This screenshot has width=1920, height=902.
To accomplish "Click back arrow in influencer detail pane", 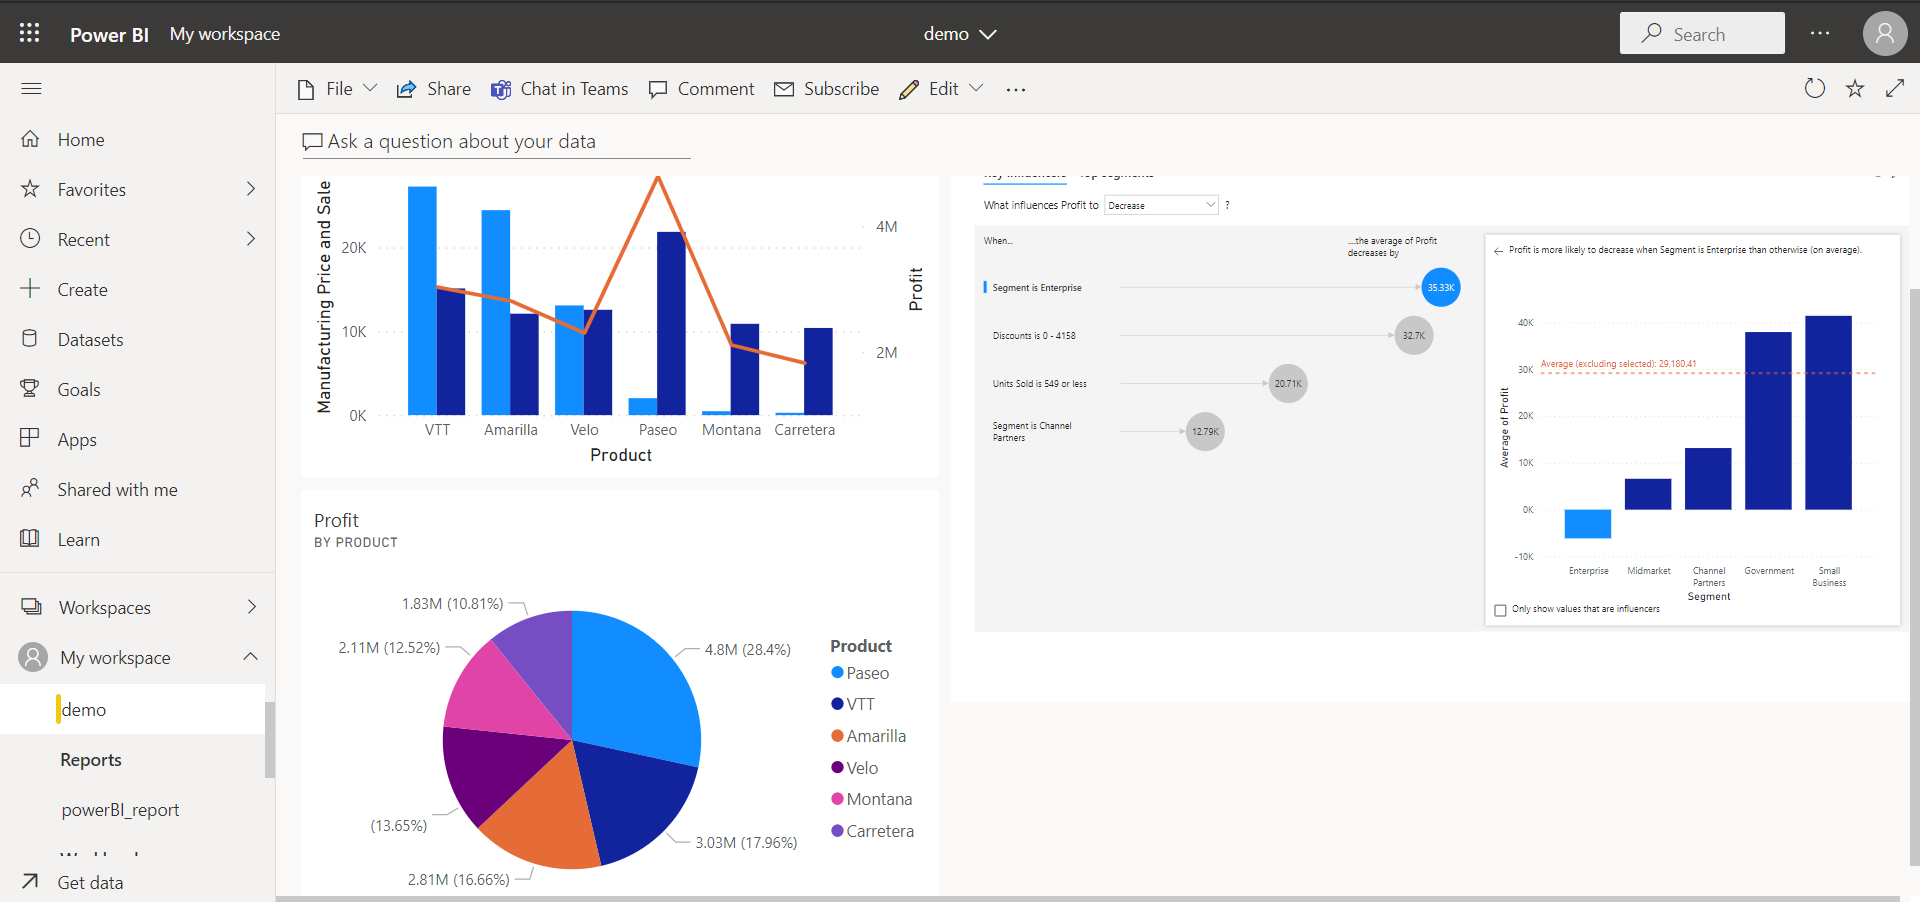I will tap(1498, 251).
